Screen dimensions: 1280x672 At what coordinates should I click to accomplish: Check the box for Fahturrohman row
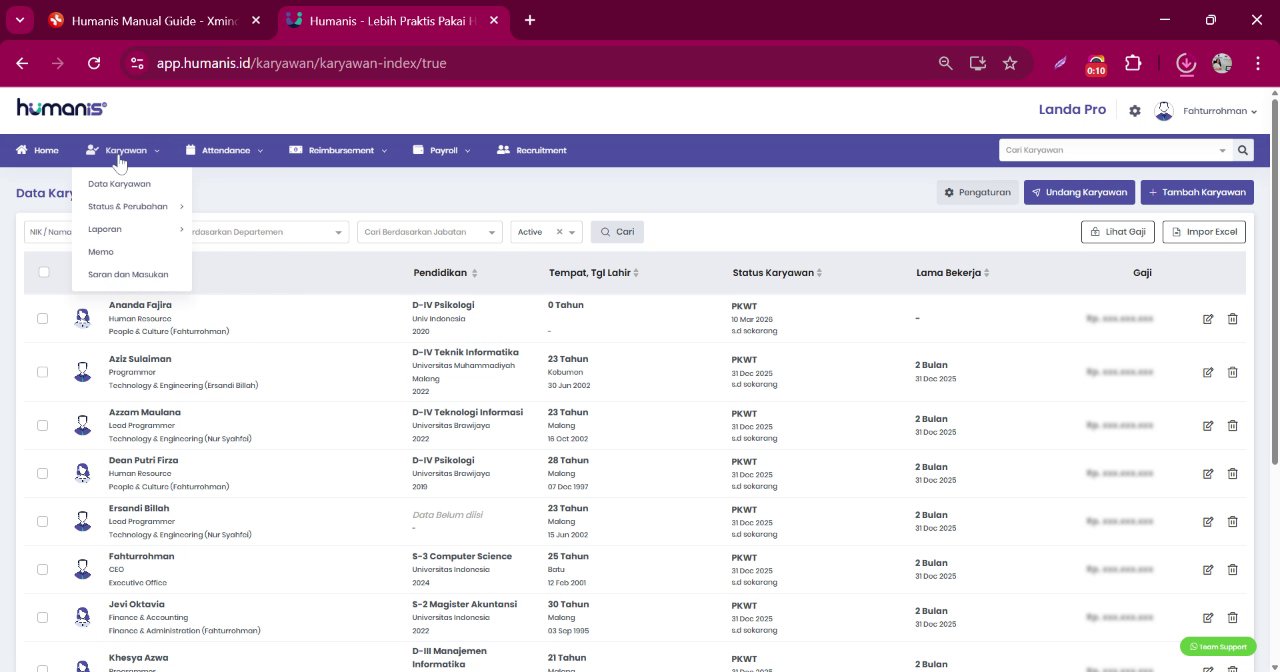42,569
